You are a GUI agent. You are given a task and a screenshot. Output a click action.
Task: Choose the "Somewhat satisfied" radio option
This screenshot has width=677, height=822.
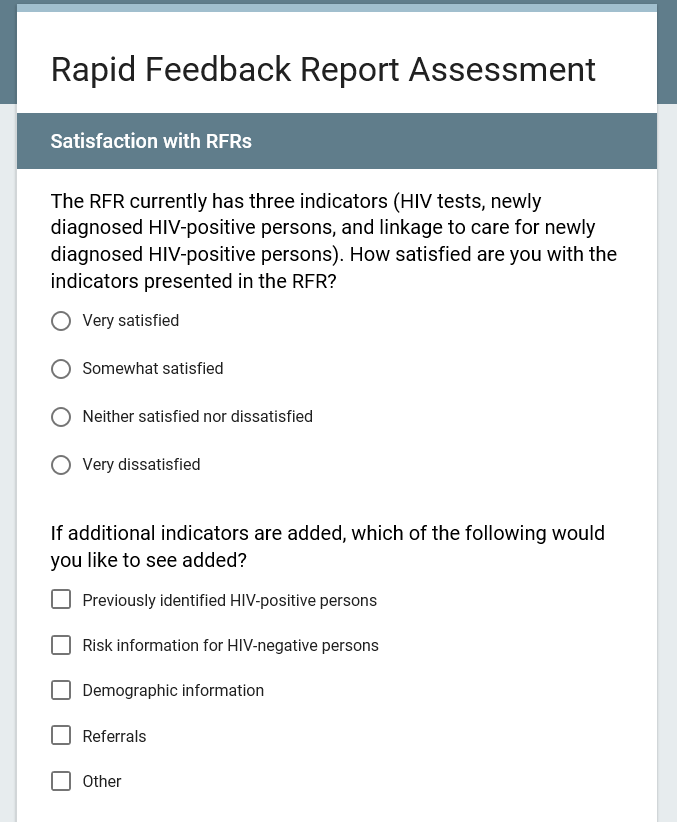point(61,369)
